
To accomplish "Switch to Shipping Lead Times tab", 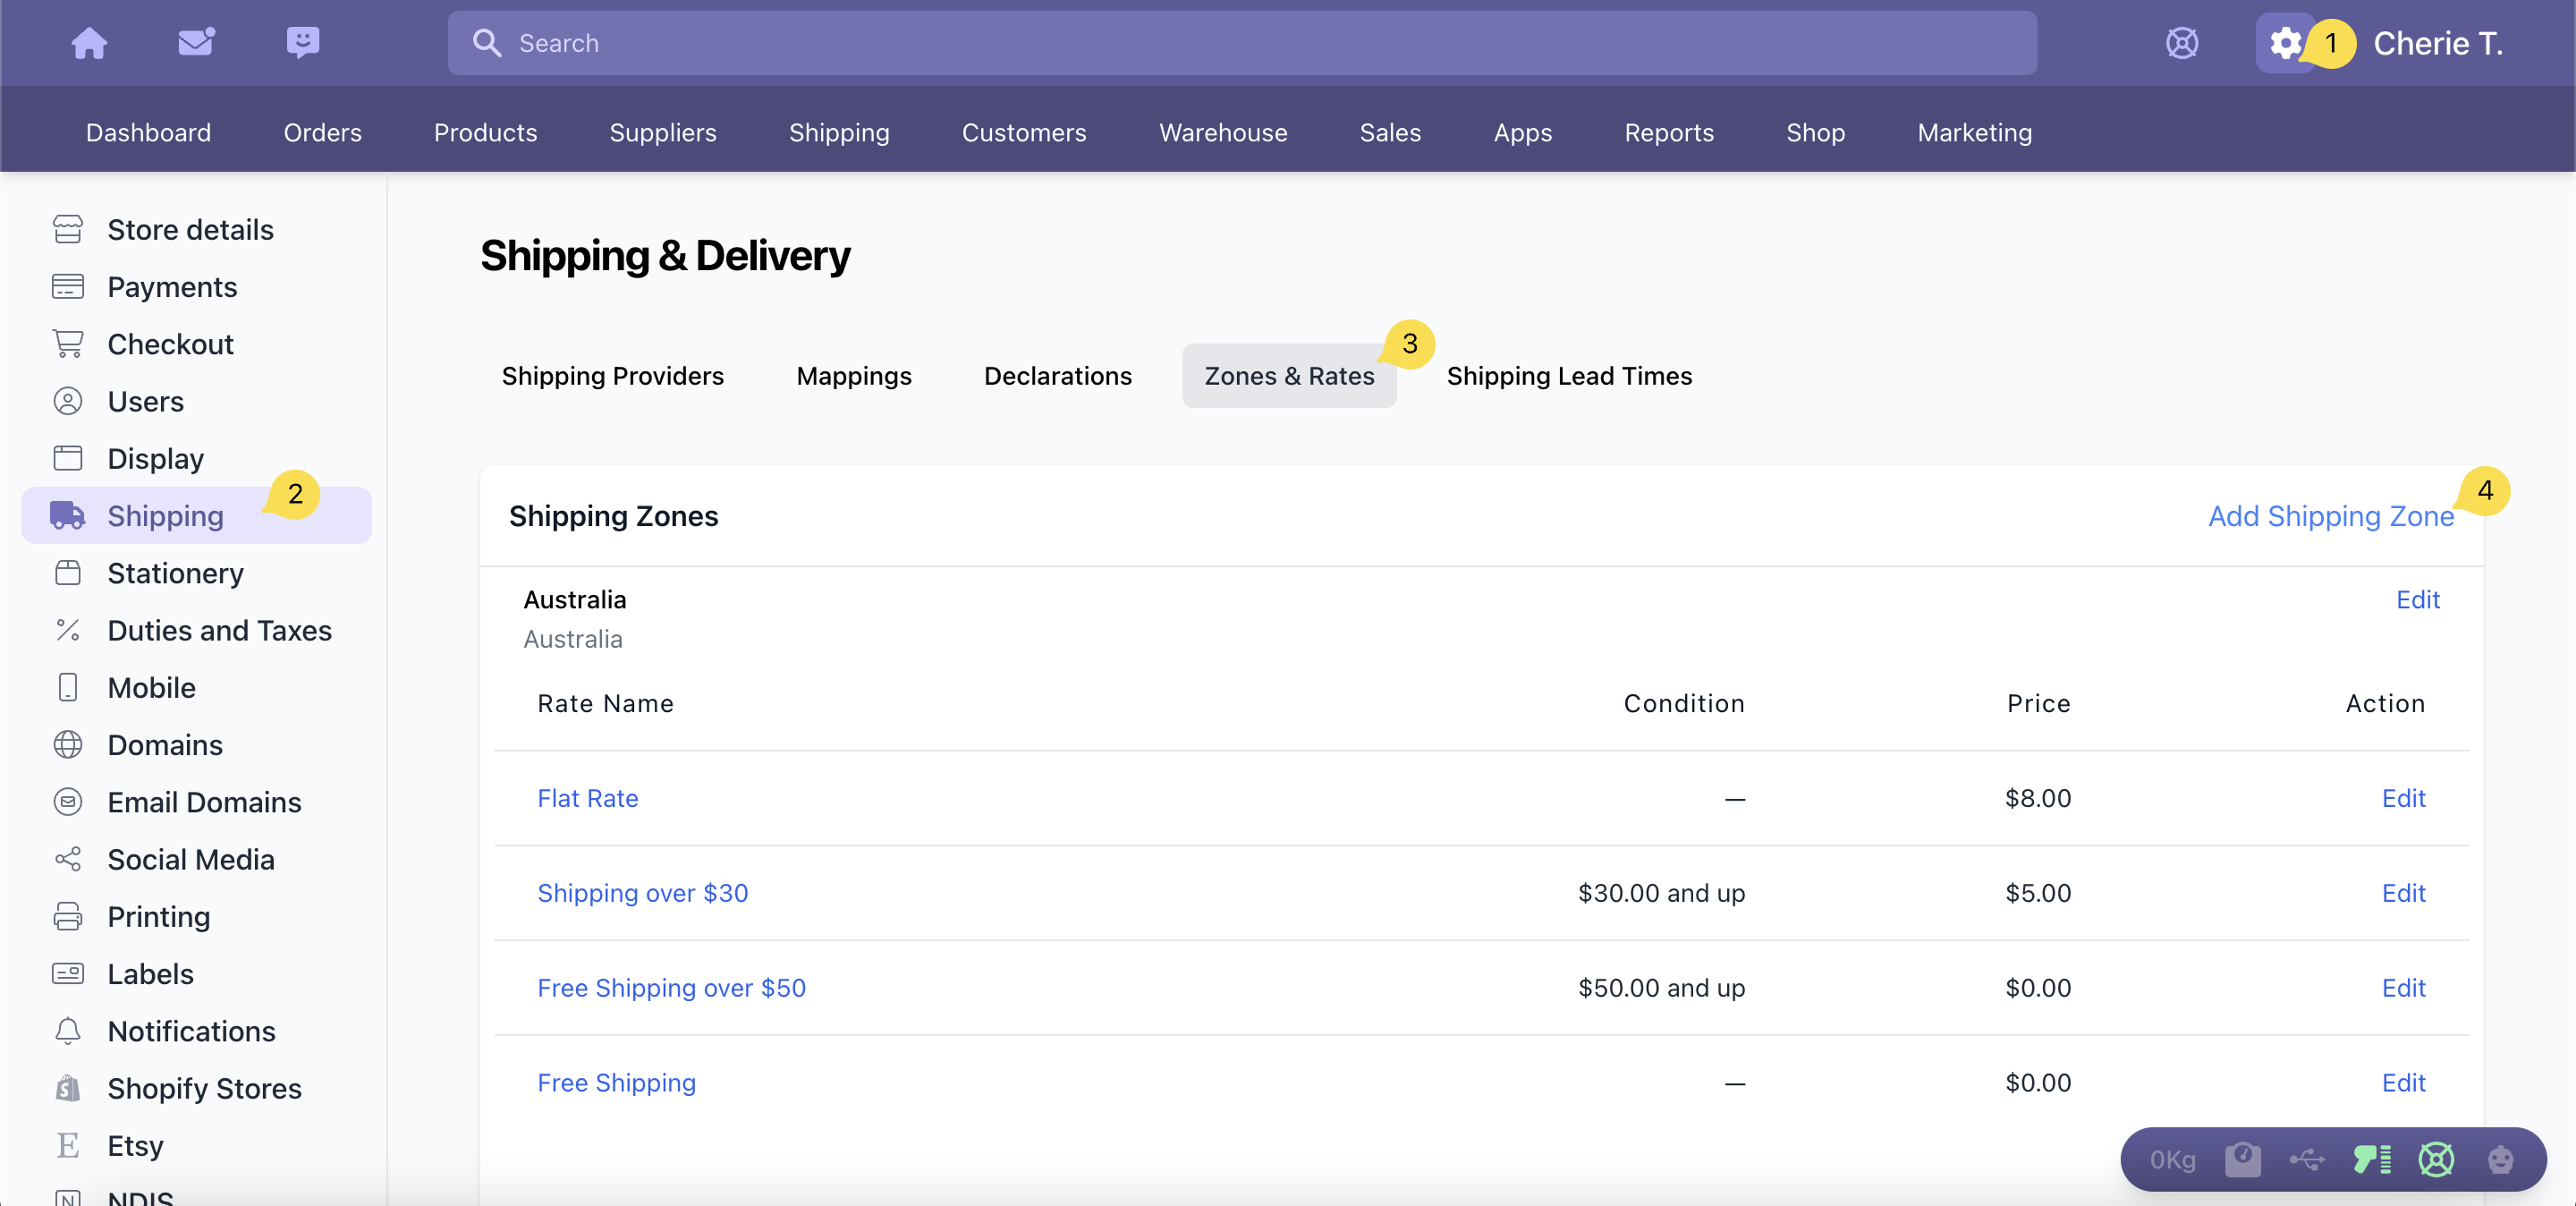I will (x=1568, y=376).
